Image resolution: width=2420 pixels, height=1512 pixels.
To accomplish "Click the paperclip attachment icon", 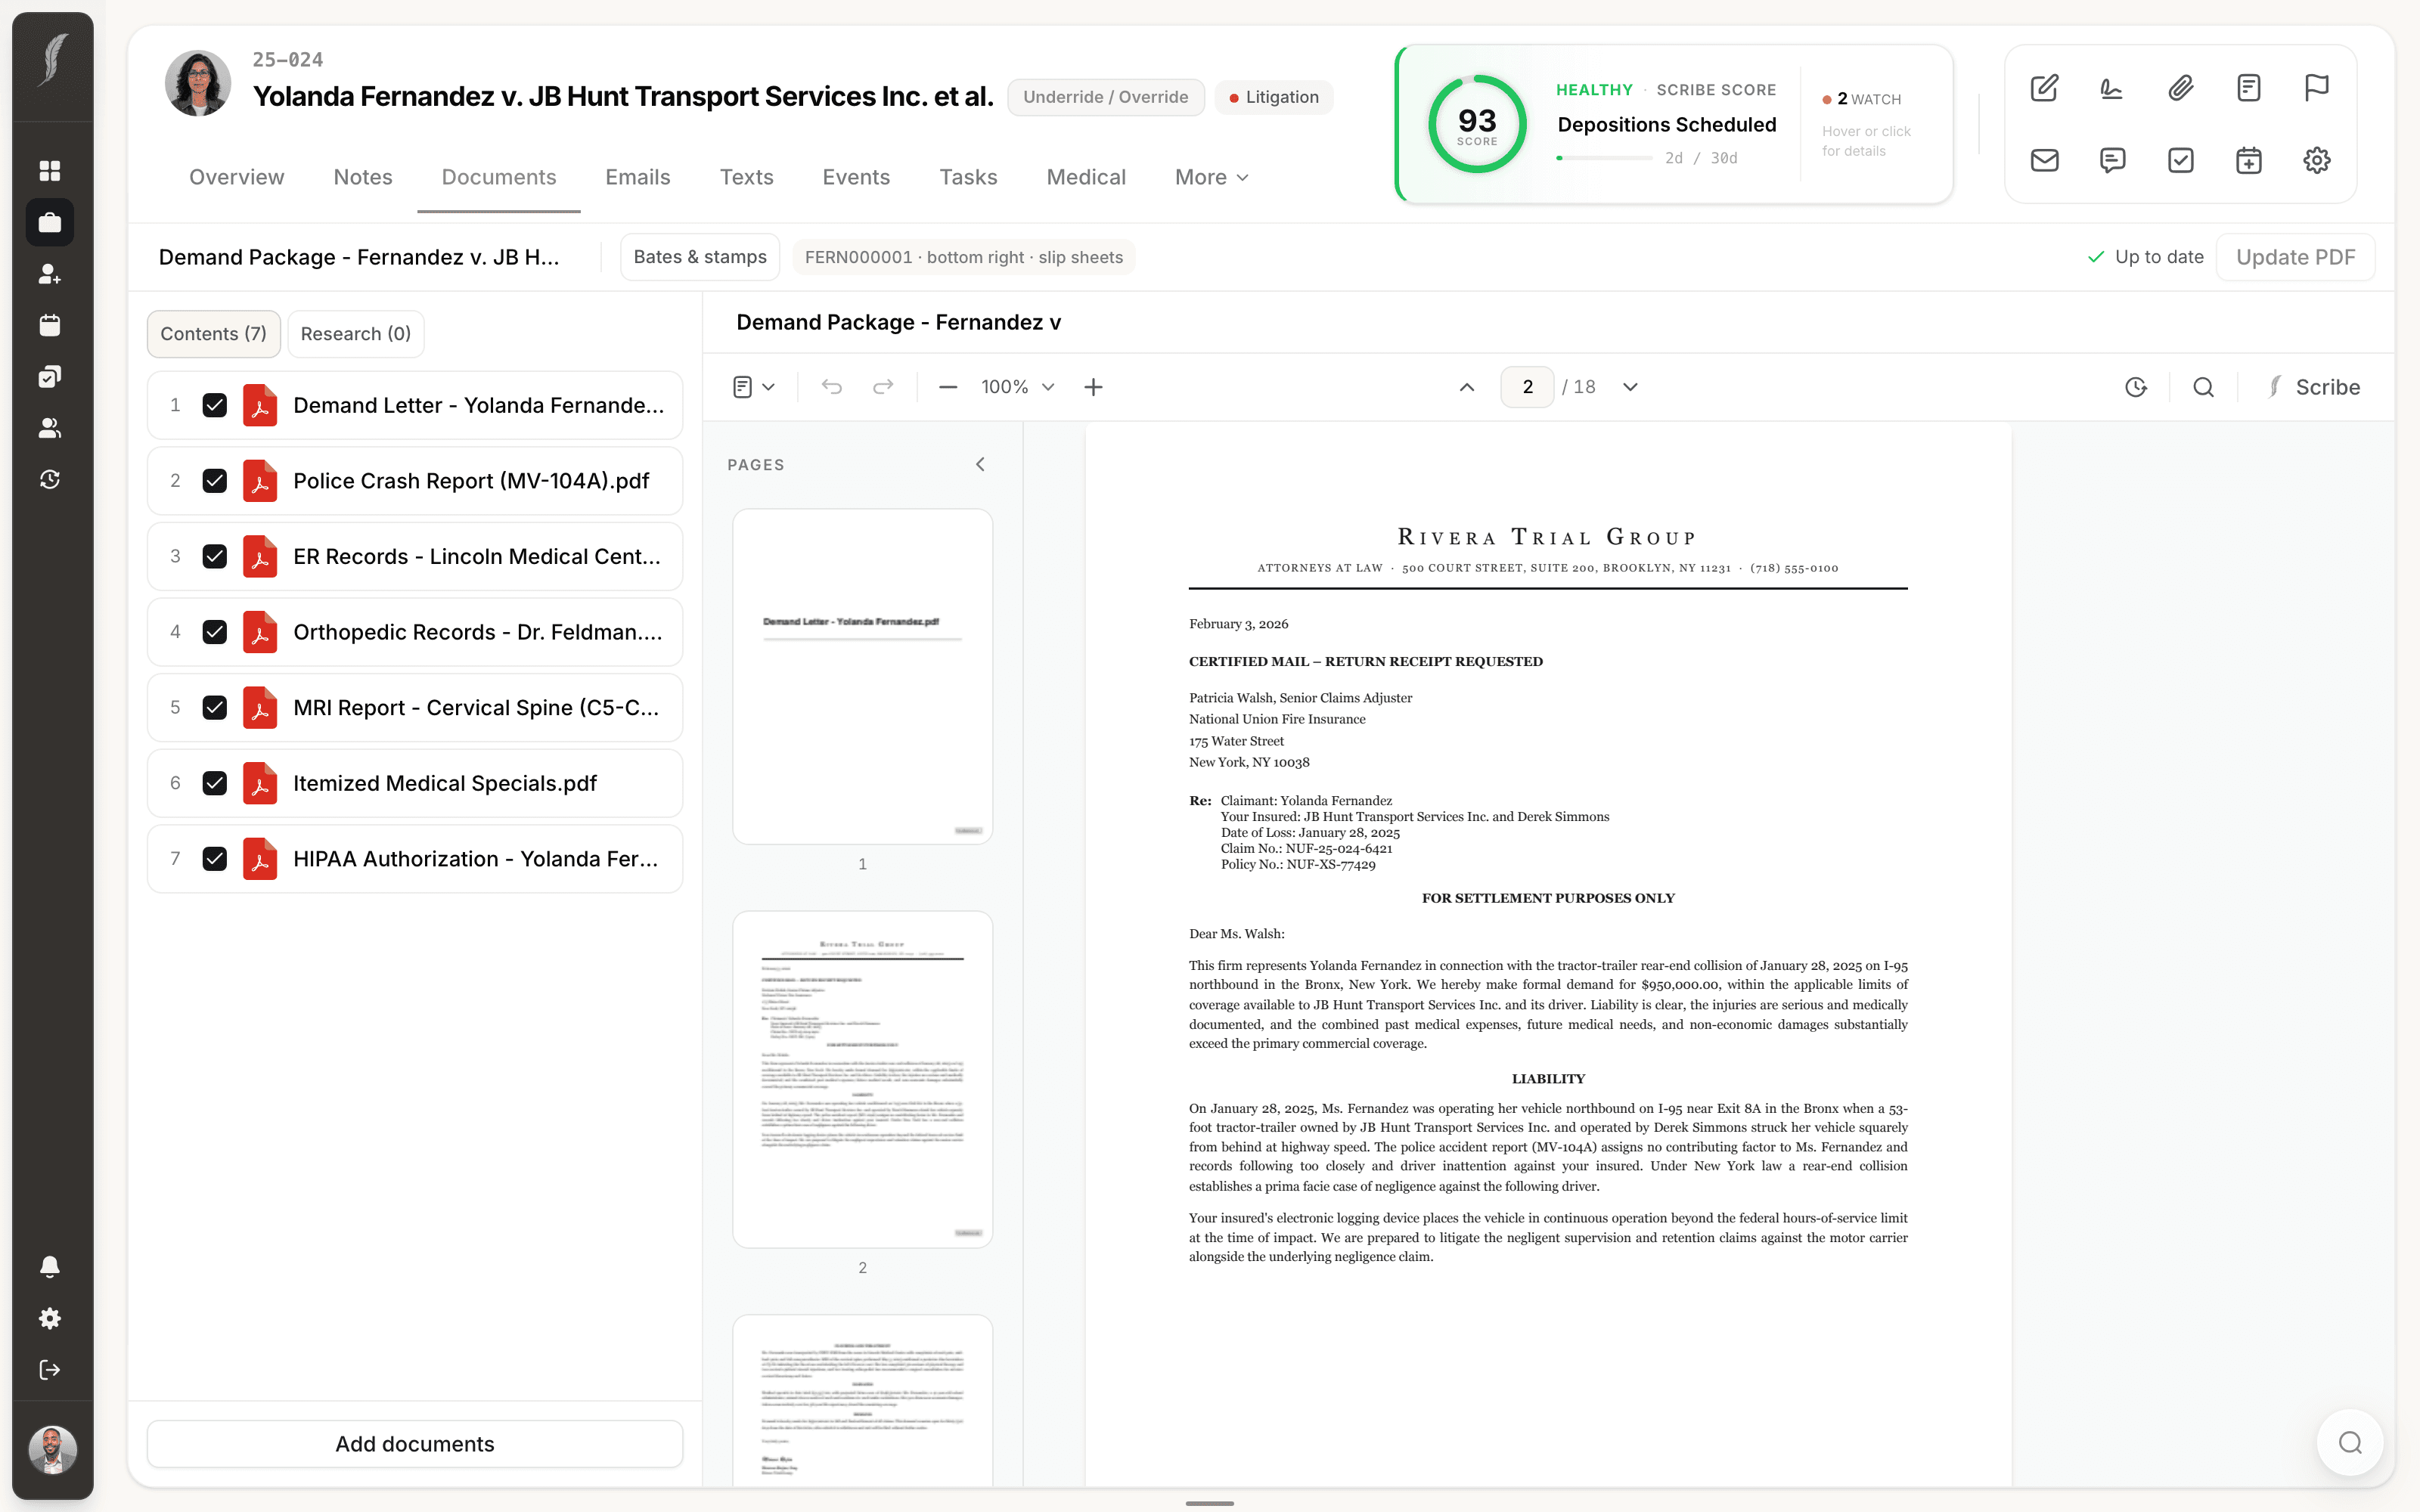I will click(2180, 88).
